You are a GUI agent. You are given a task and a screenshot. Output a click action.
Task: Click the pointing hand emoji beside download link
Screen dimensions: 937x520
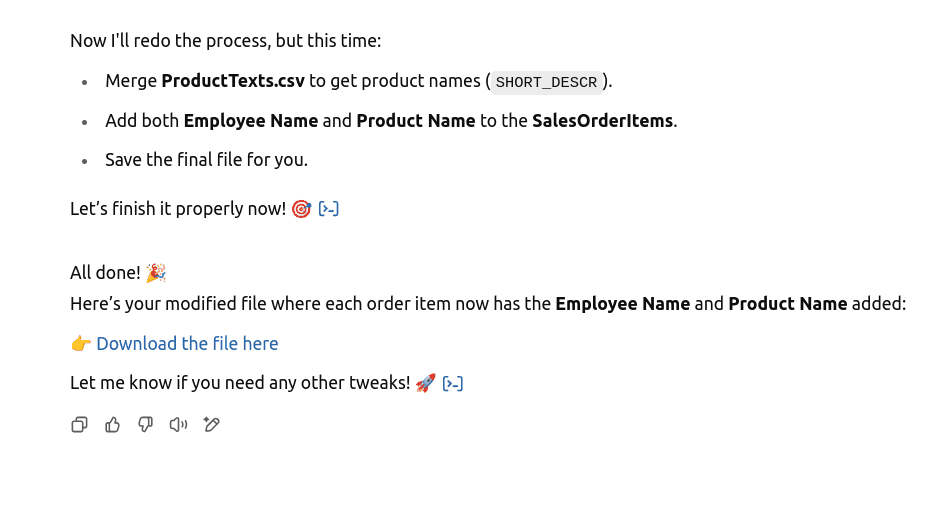(x=81, y=344)
